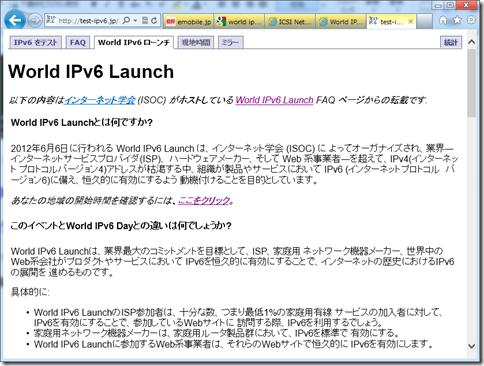Click the italic text 'あなたの地域の開始時間を確認するには'
484x366 pixels.
[93, 201]
